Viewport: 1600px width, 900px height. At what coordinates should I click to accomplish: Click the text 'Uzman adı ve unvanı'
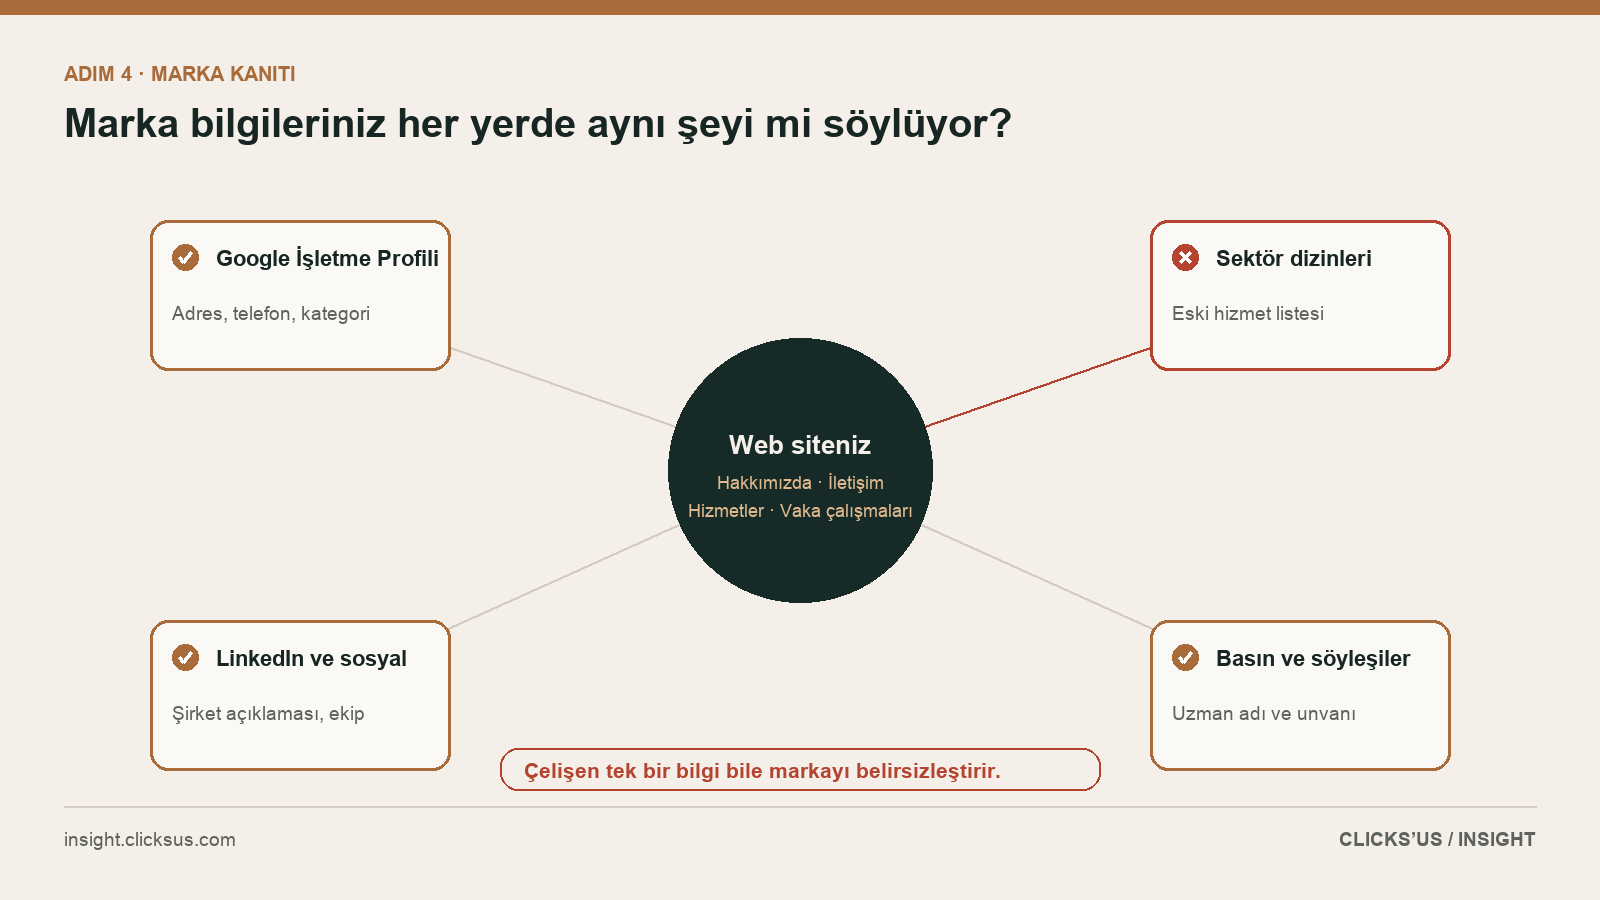click(x=1264, y=713)
